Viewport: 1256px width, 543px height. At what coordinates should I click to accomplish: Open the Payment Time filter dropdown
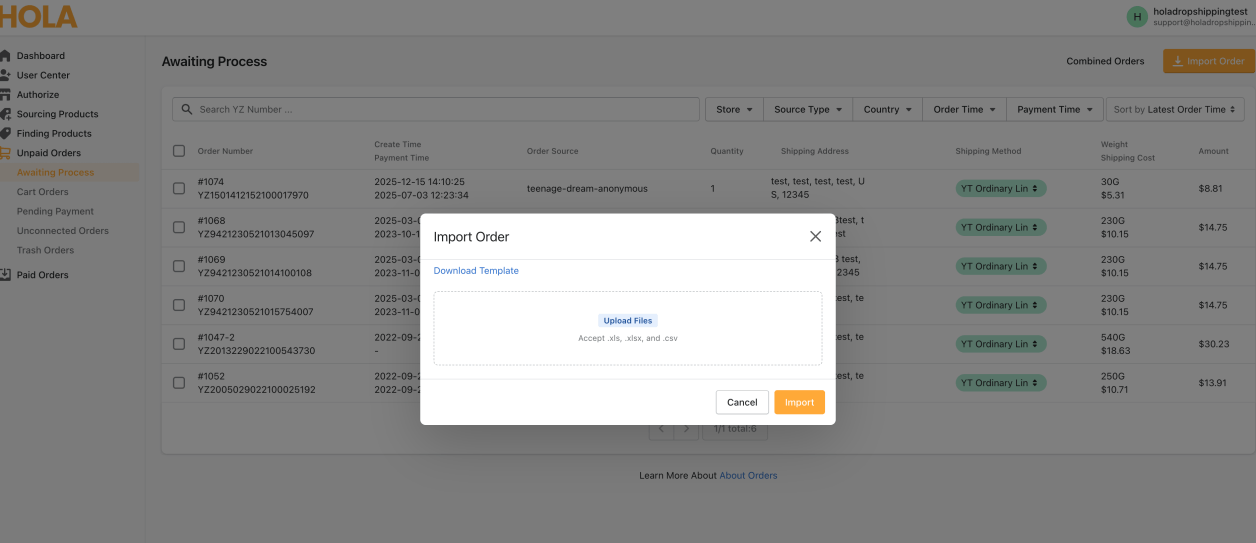coord(1055,109)
